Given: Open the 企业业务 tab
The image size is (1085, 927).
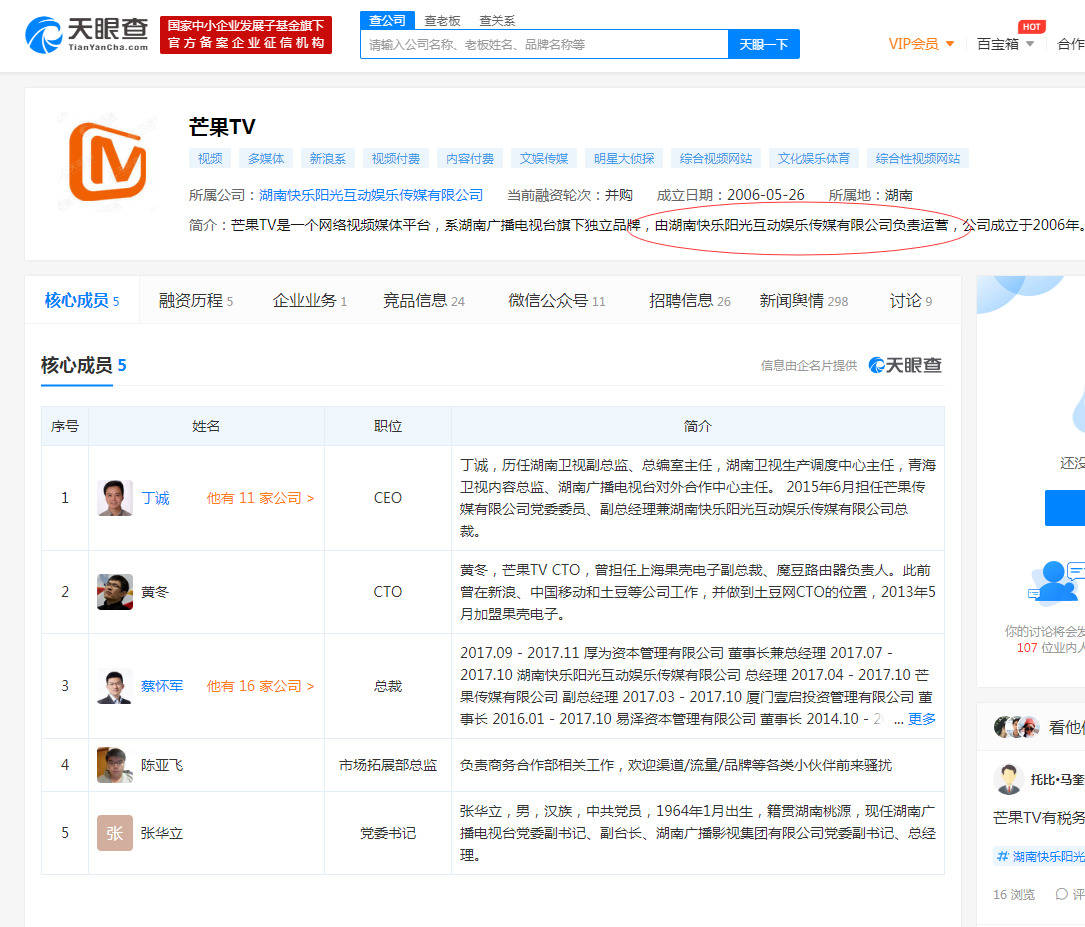Looking at the screenshot, I should click(309, 301).
